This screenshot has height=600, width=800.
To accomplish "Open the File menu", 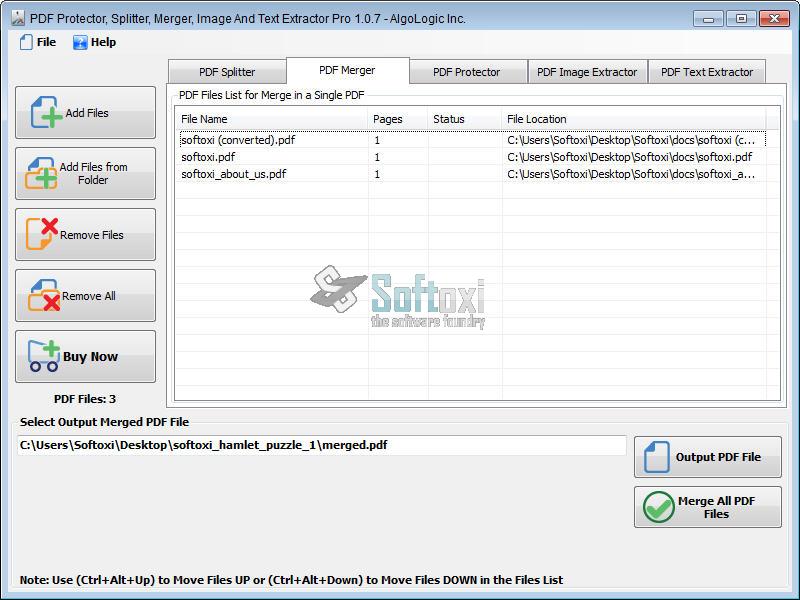I will click(38, 42).
